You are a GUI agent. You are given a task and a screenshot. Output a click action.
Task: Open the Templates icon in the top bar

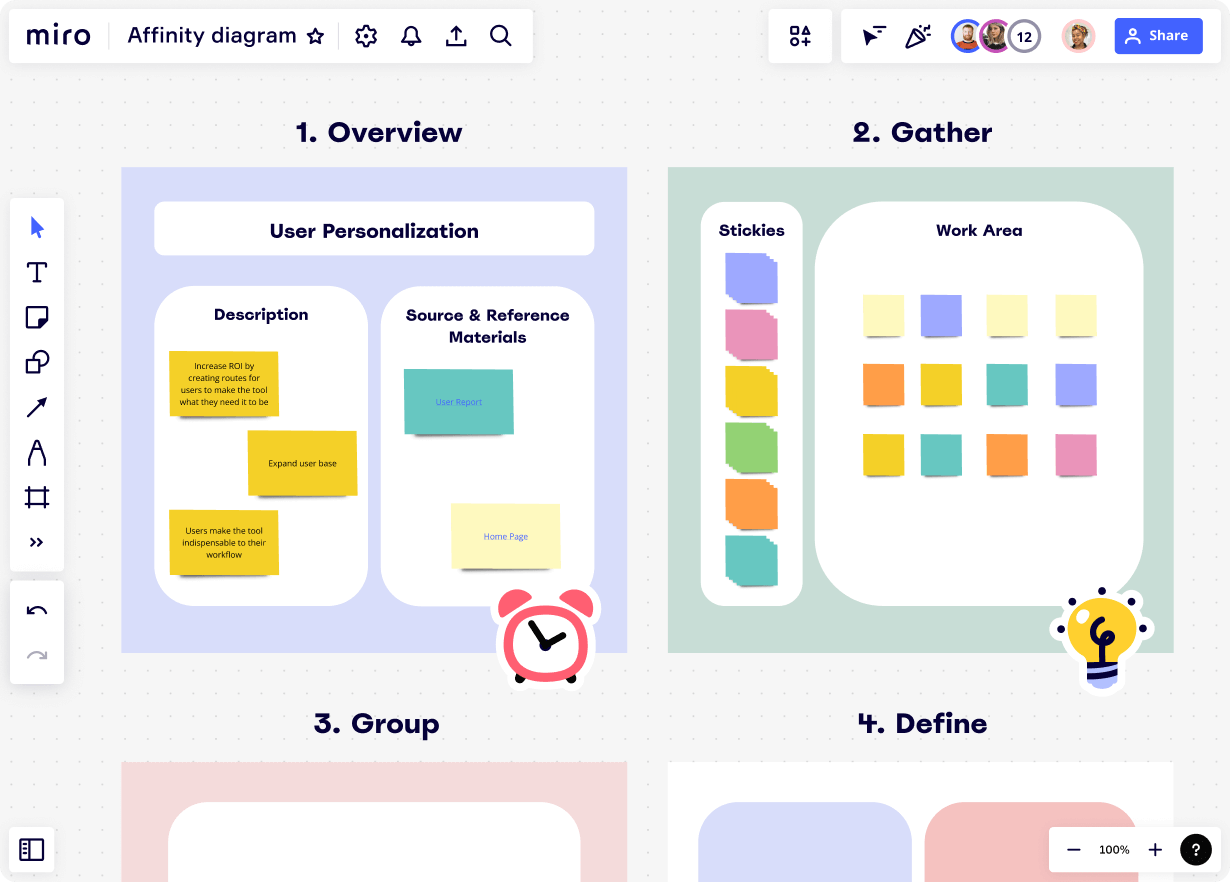[800, 35]
